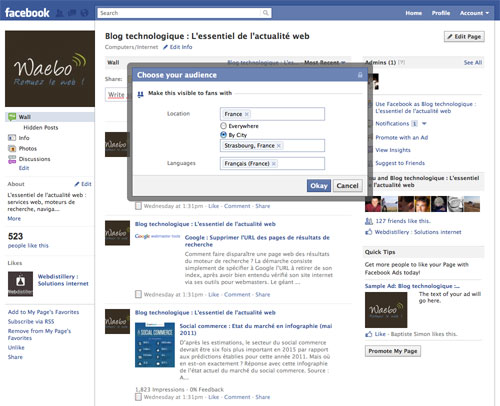Dismiss dialog with the Cancel button

point(347,186)
